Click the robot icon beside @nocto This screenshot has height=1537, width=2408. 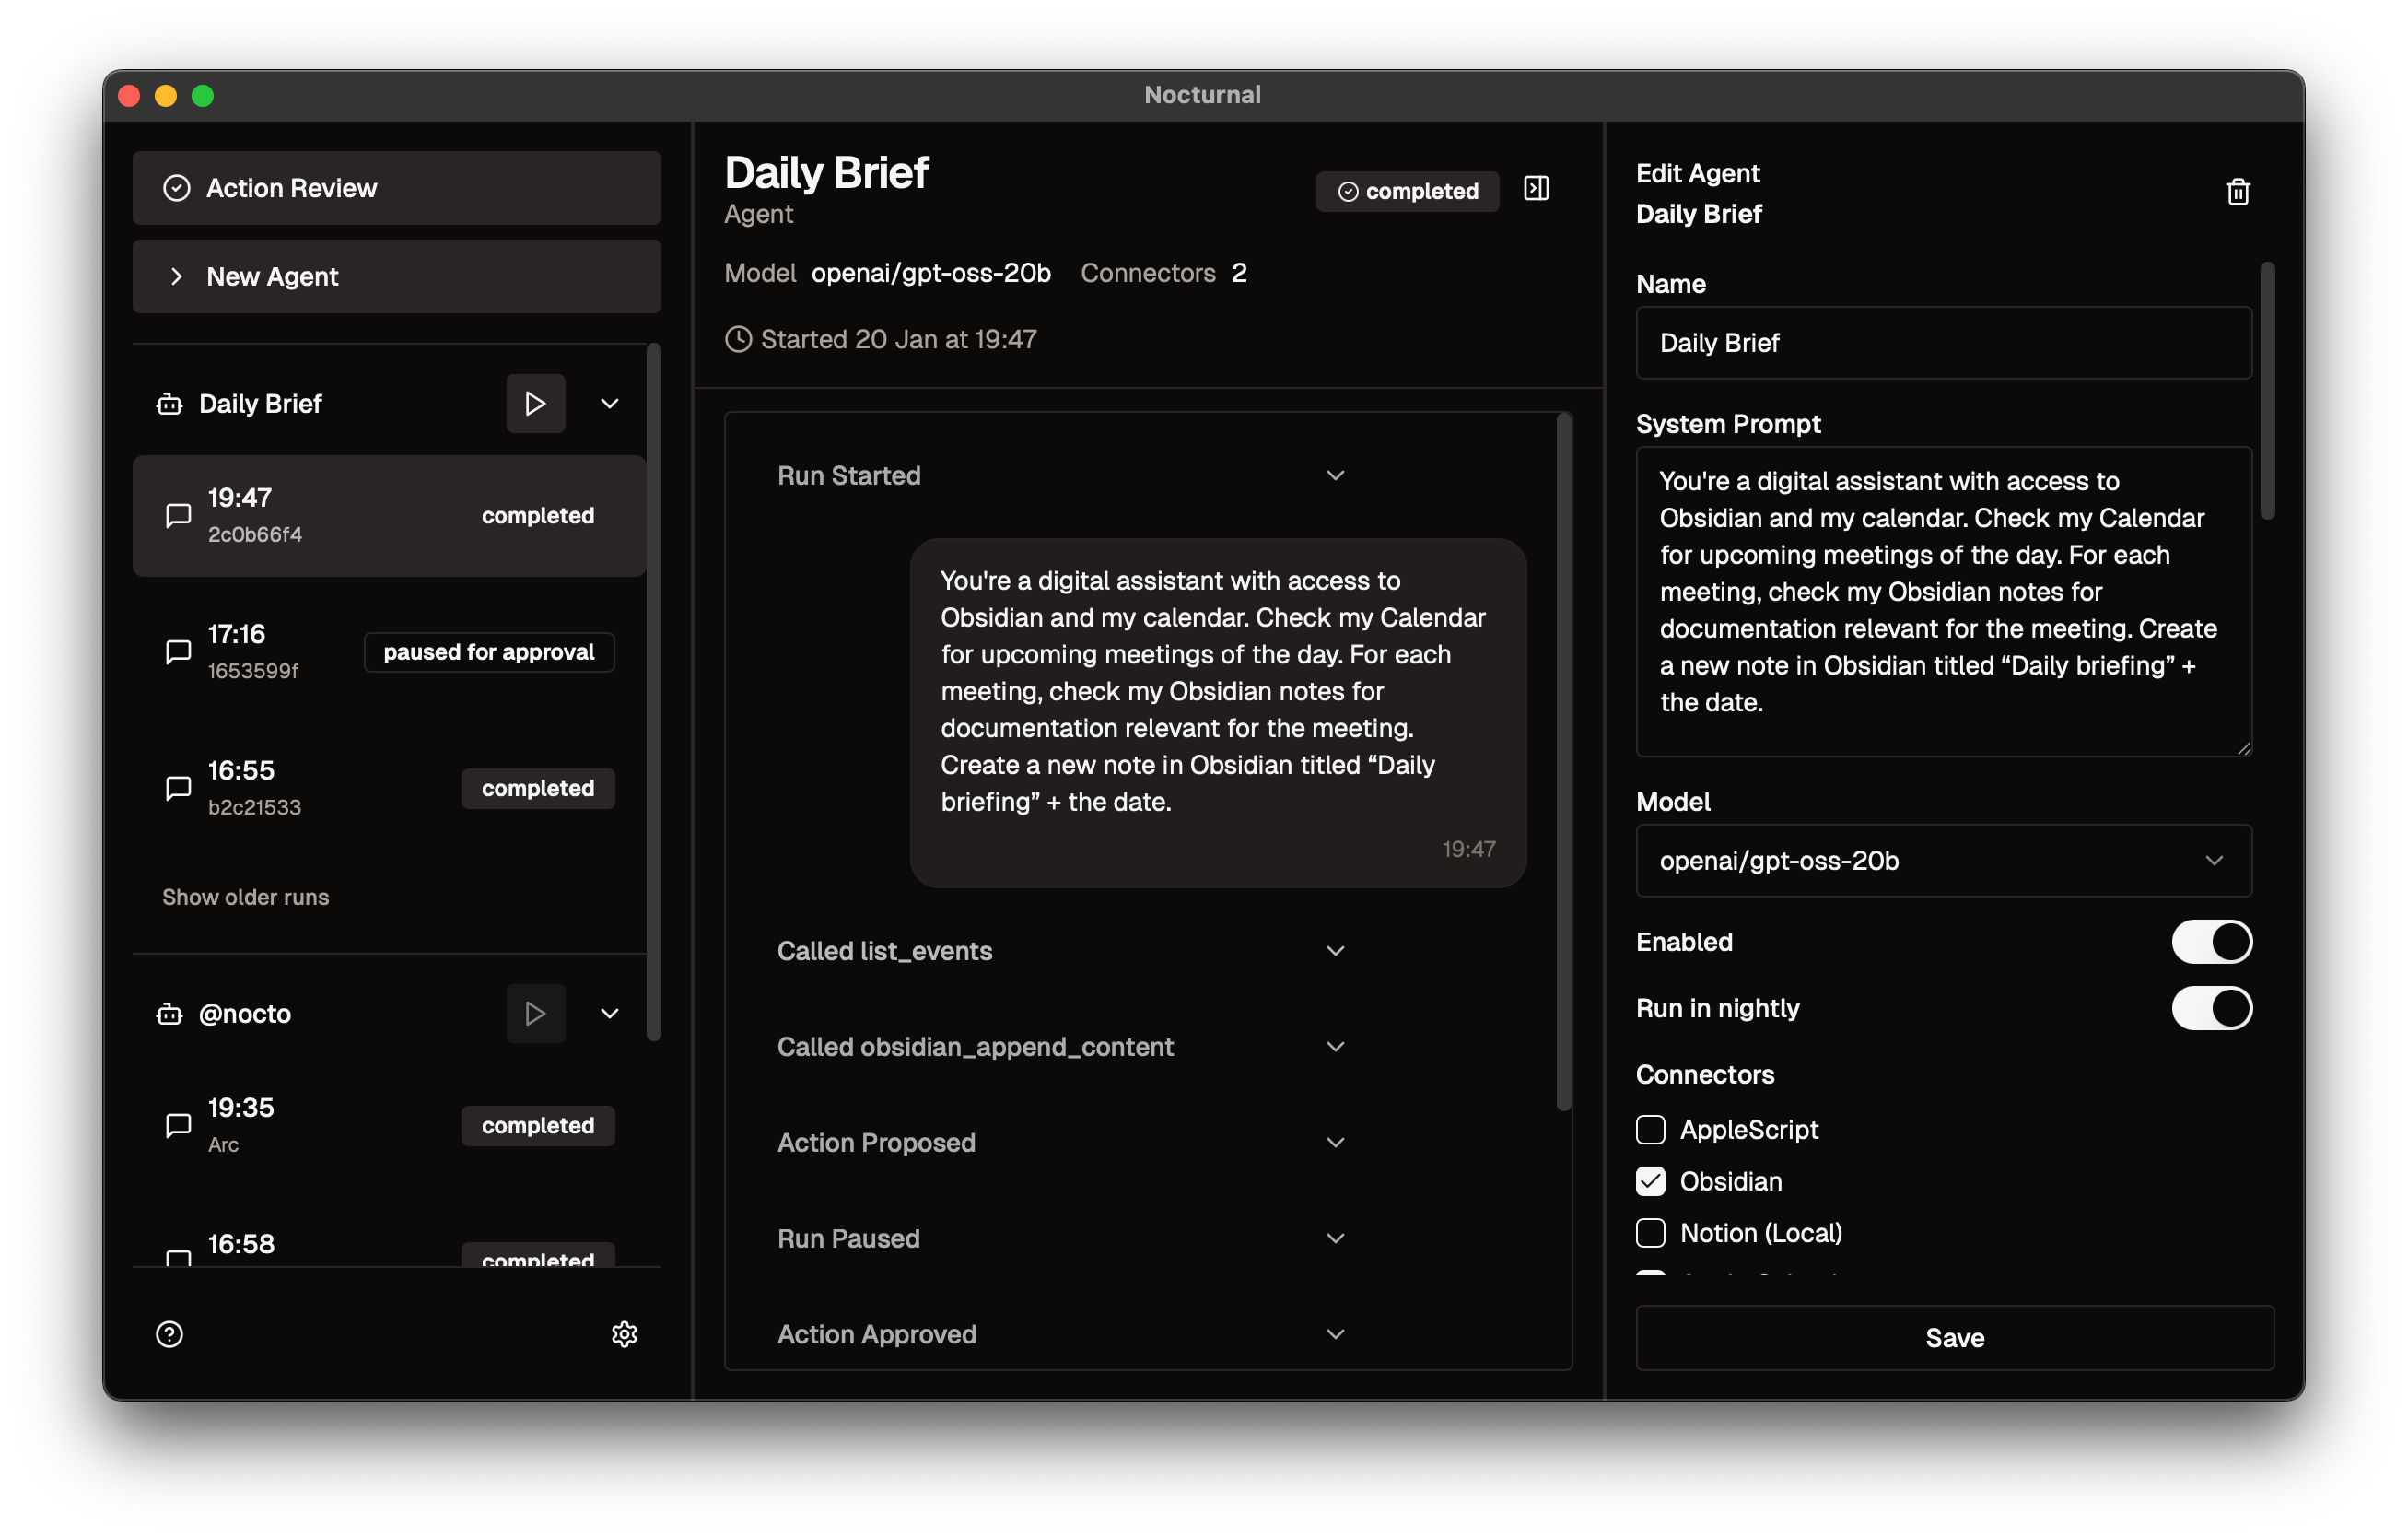[169, 1014]
